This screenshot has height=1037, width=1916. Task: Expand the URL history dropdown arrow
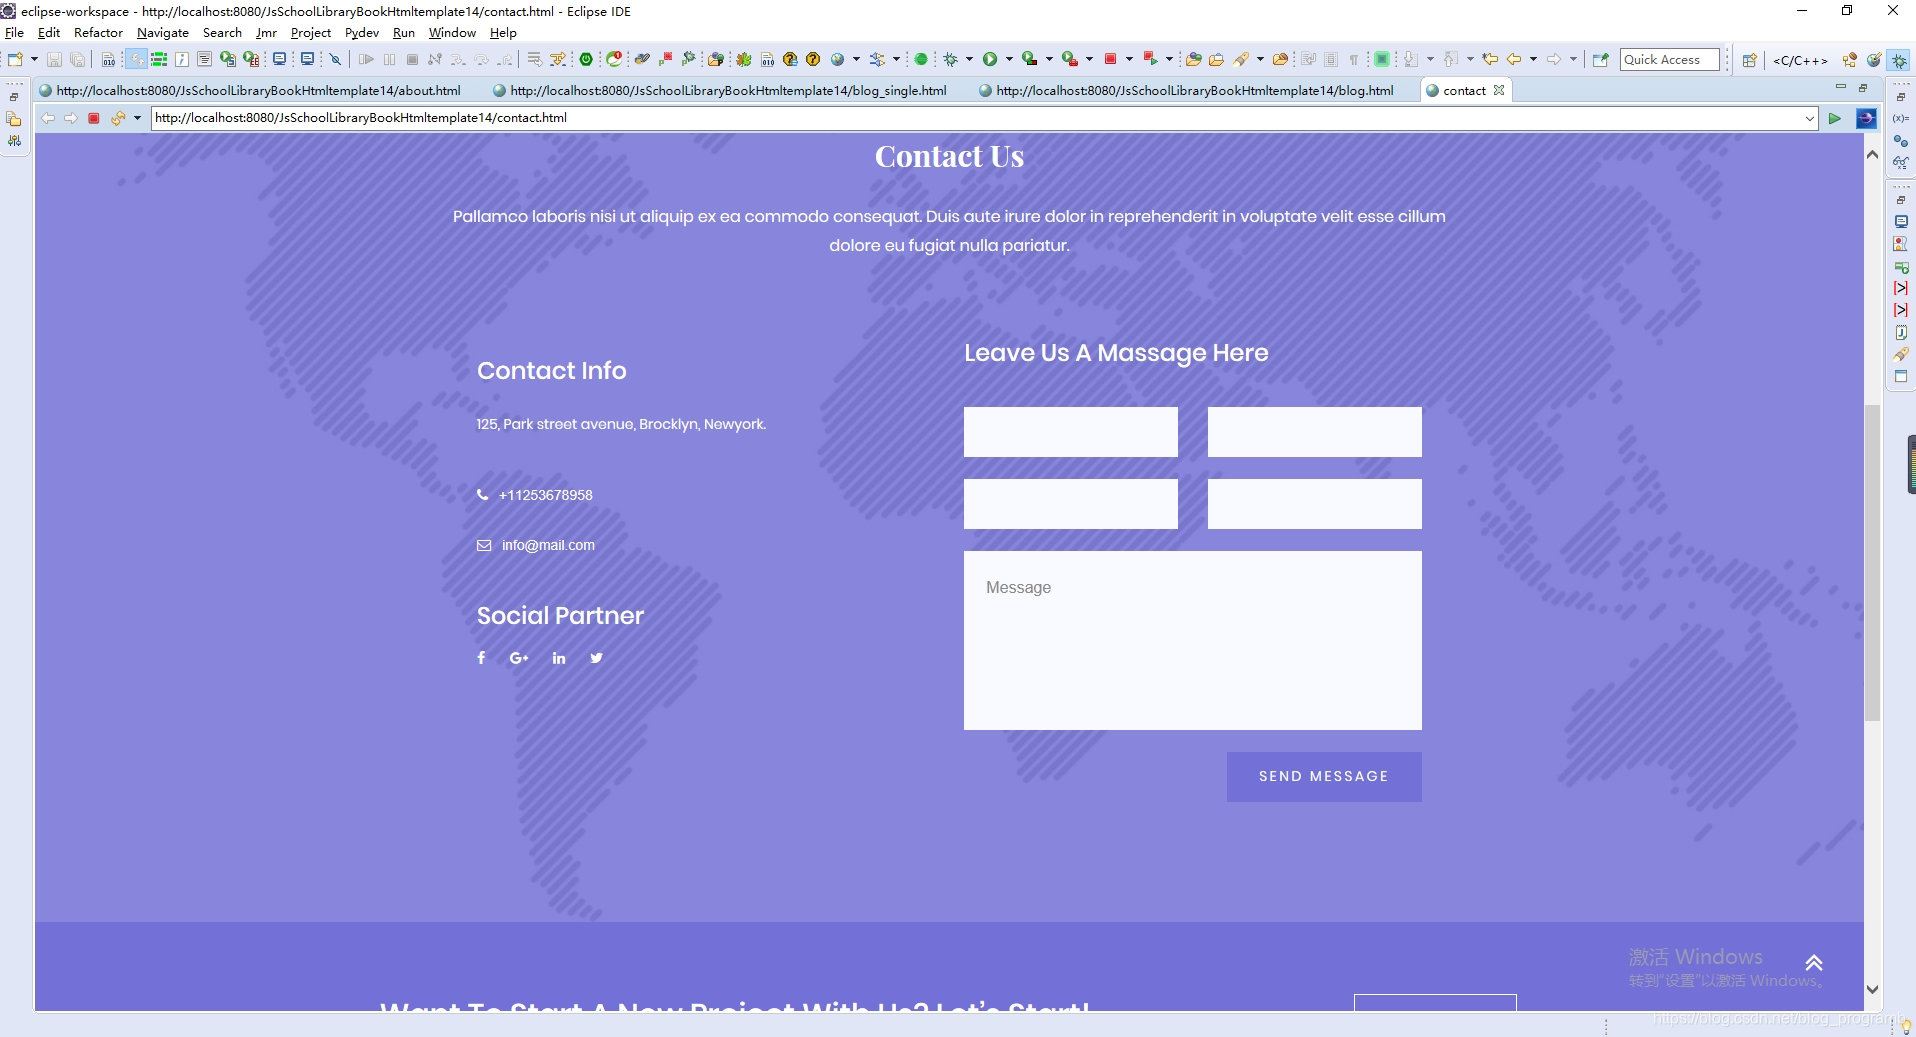1810,118
